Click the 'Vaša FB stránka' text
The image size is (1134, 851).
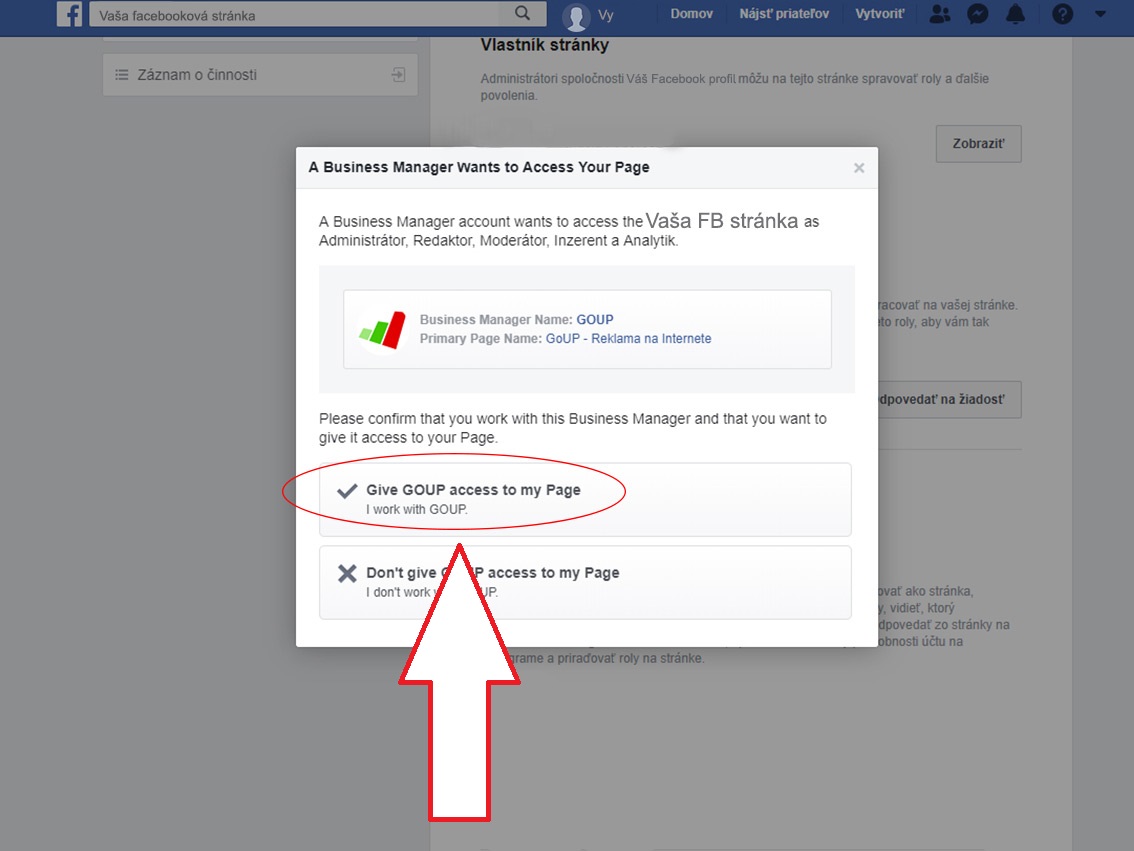coord(722,221)
